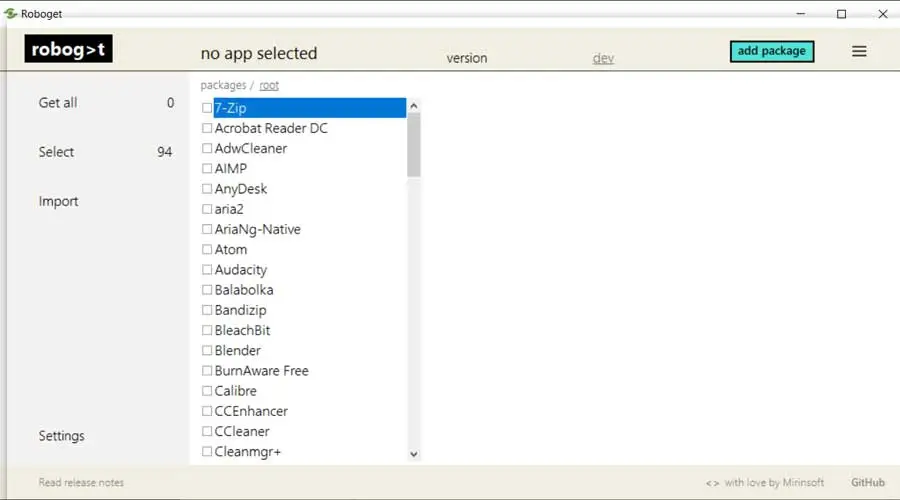Open the Get all section
The height and width of the screenshot is (500, 900).
[58, 103]
